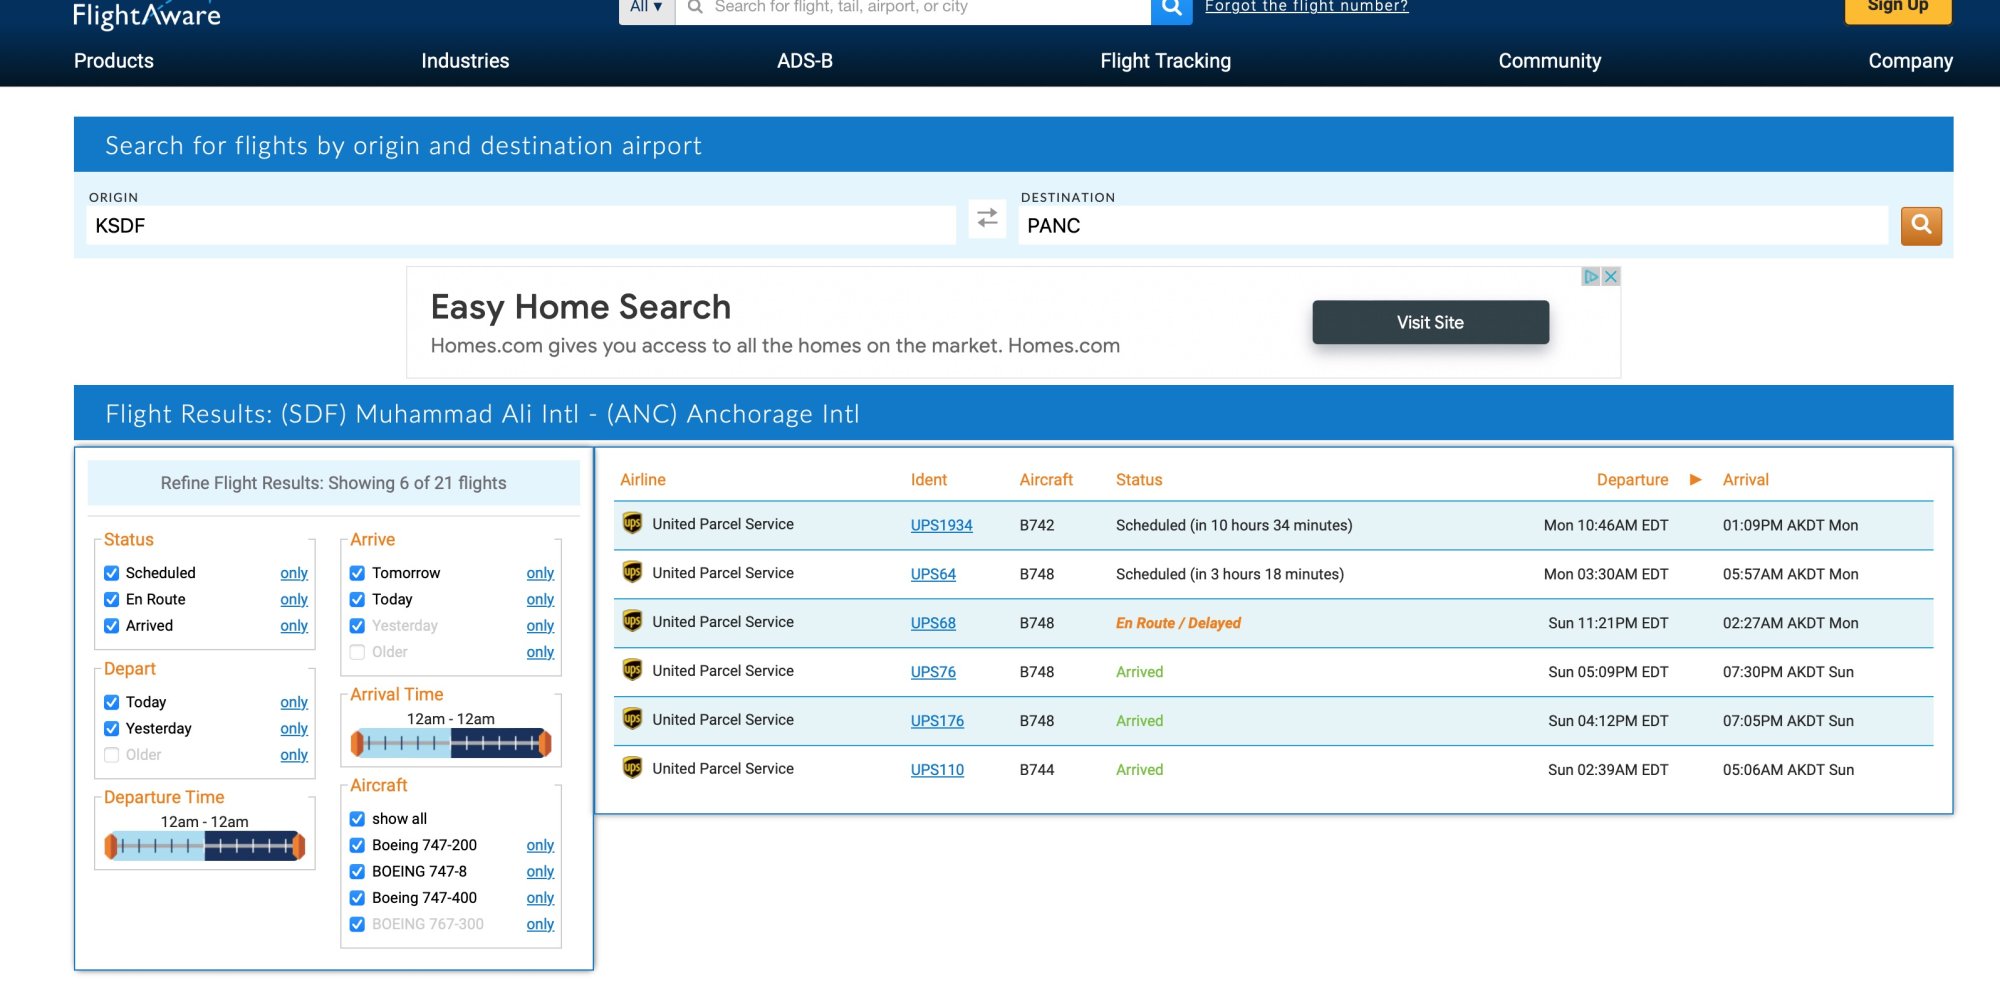Toggle the Aircraft show all checkbox
The height and width of the screenshot is (1007, 2000).
357,819
